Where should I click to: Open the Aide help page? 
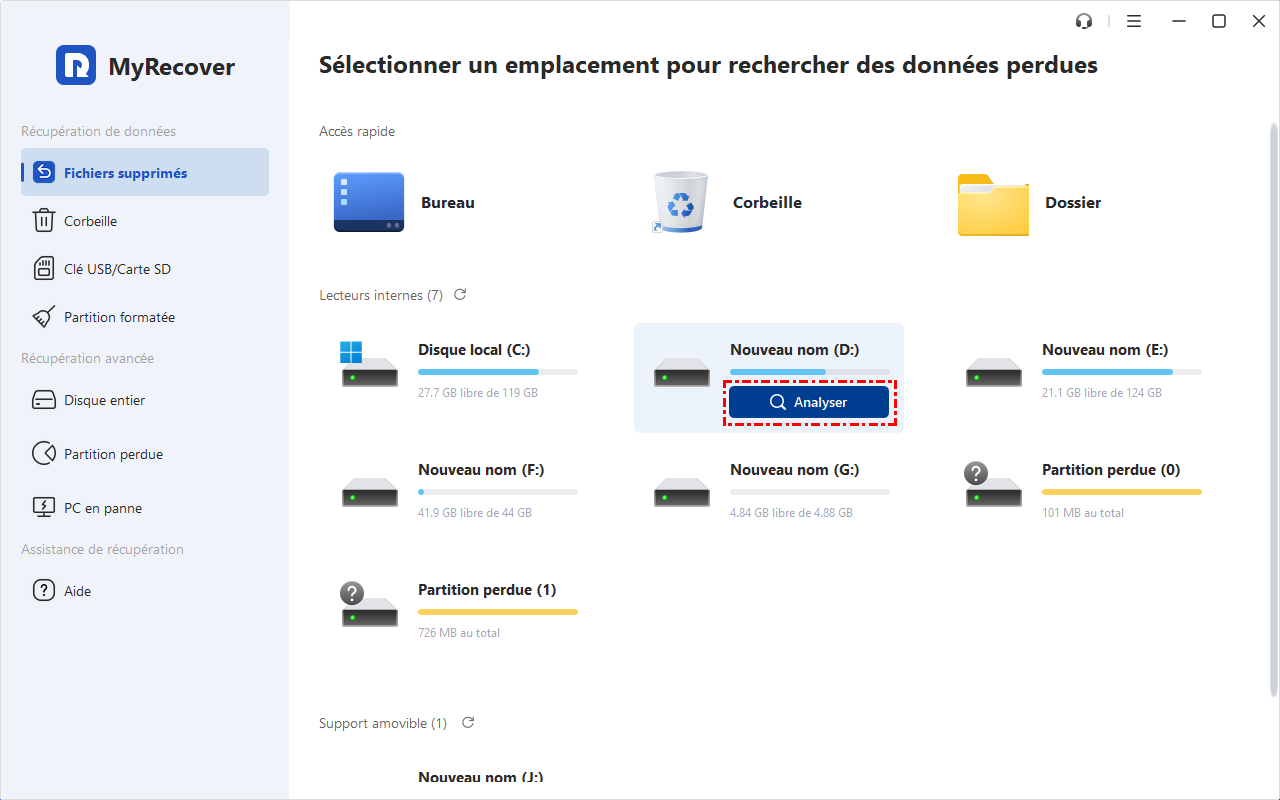coord(77,591)
